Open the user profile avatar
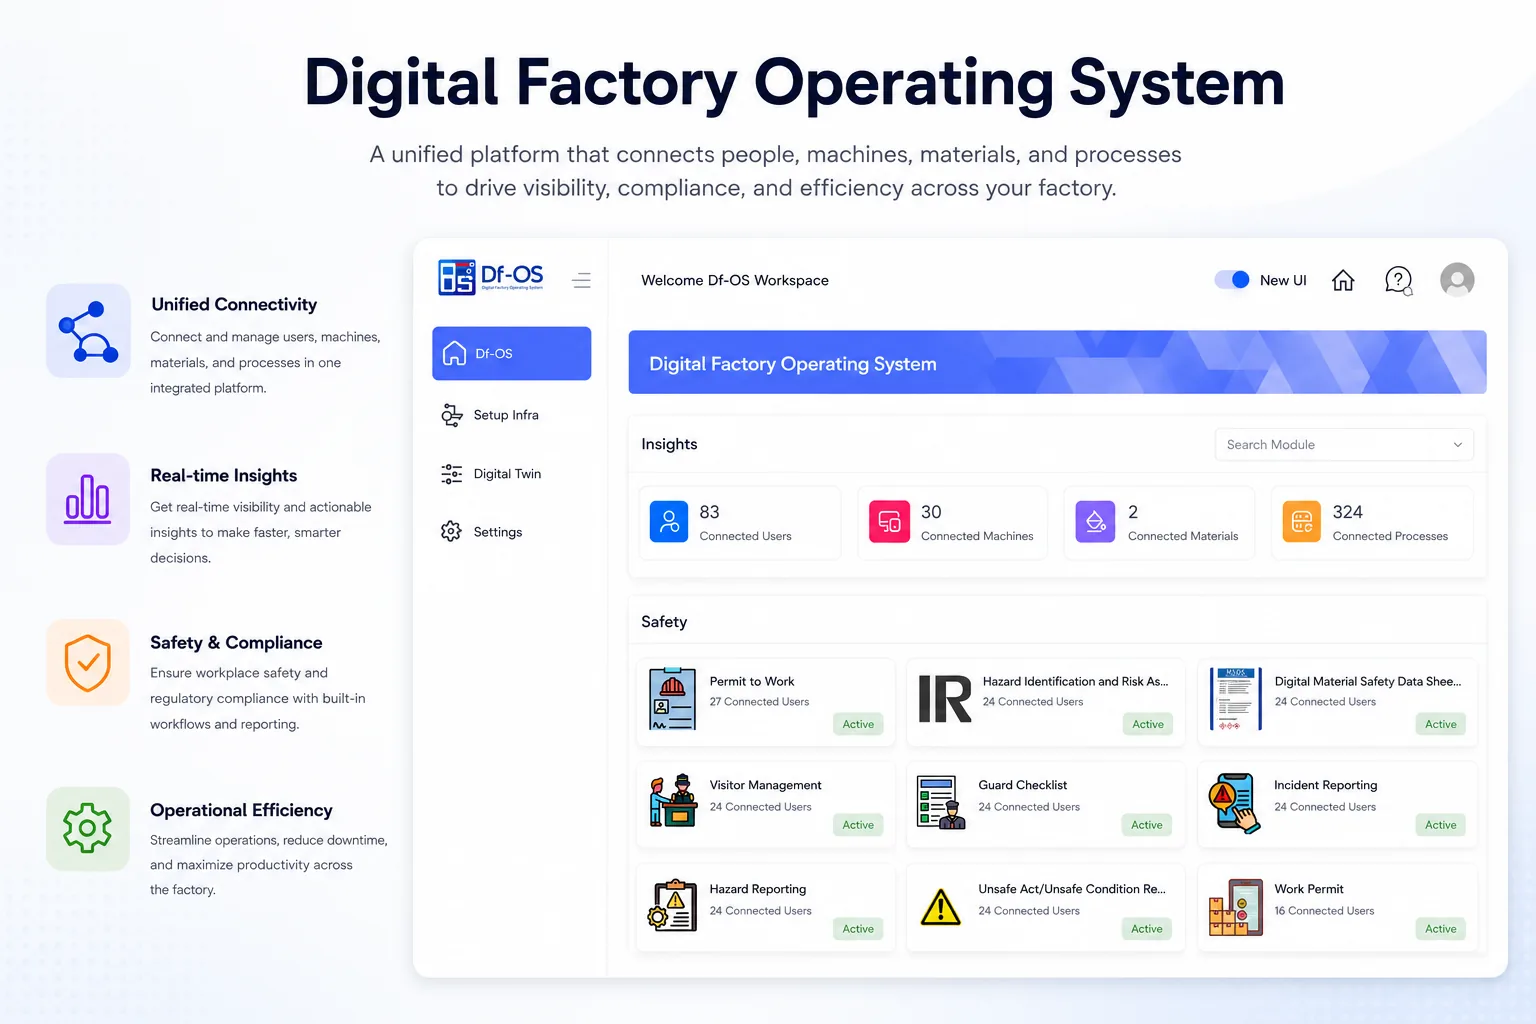Viewport: 1536px width, 1024px height. pos(1457,280)
